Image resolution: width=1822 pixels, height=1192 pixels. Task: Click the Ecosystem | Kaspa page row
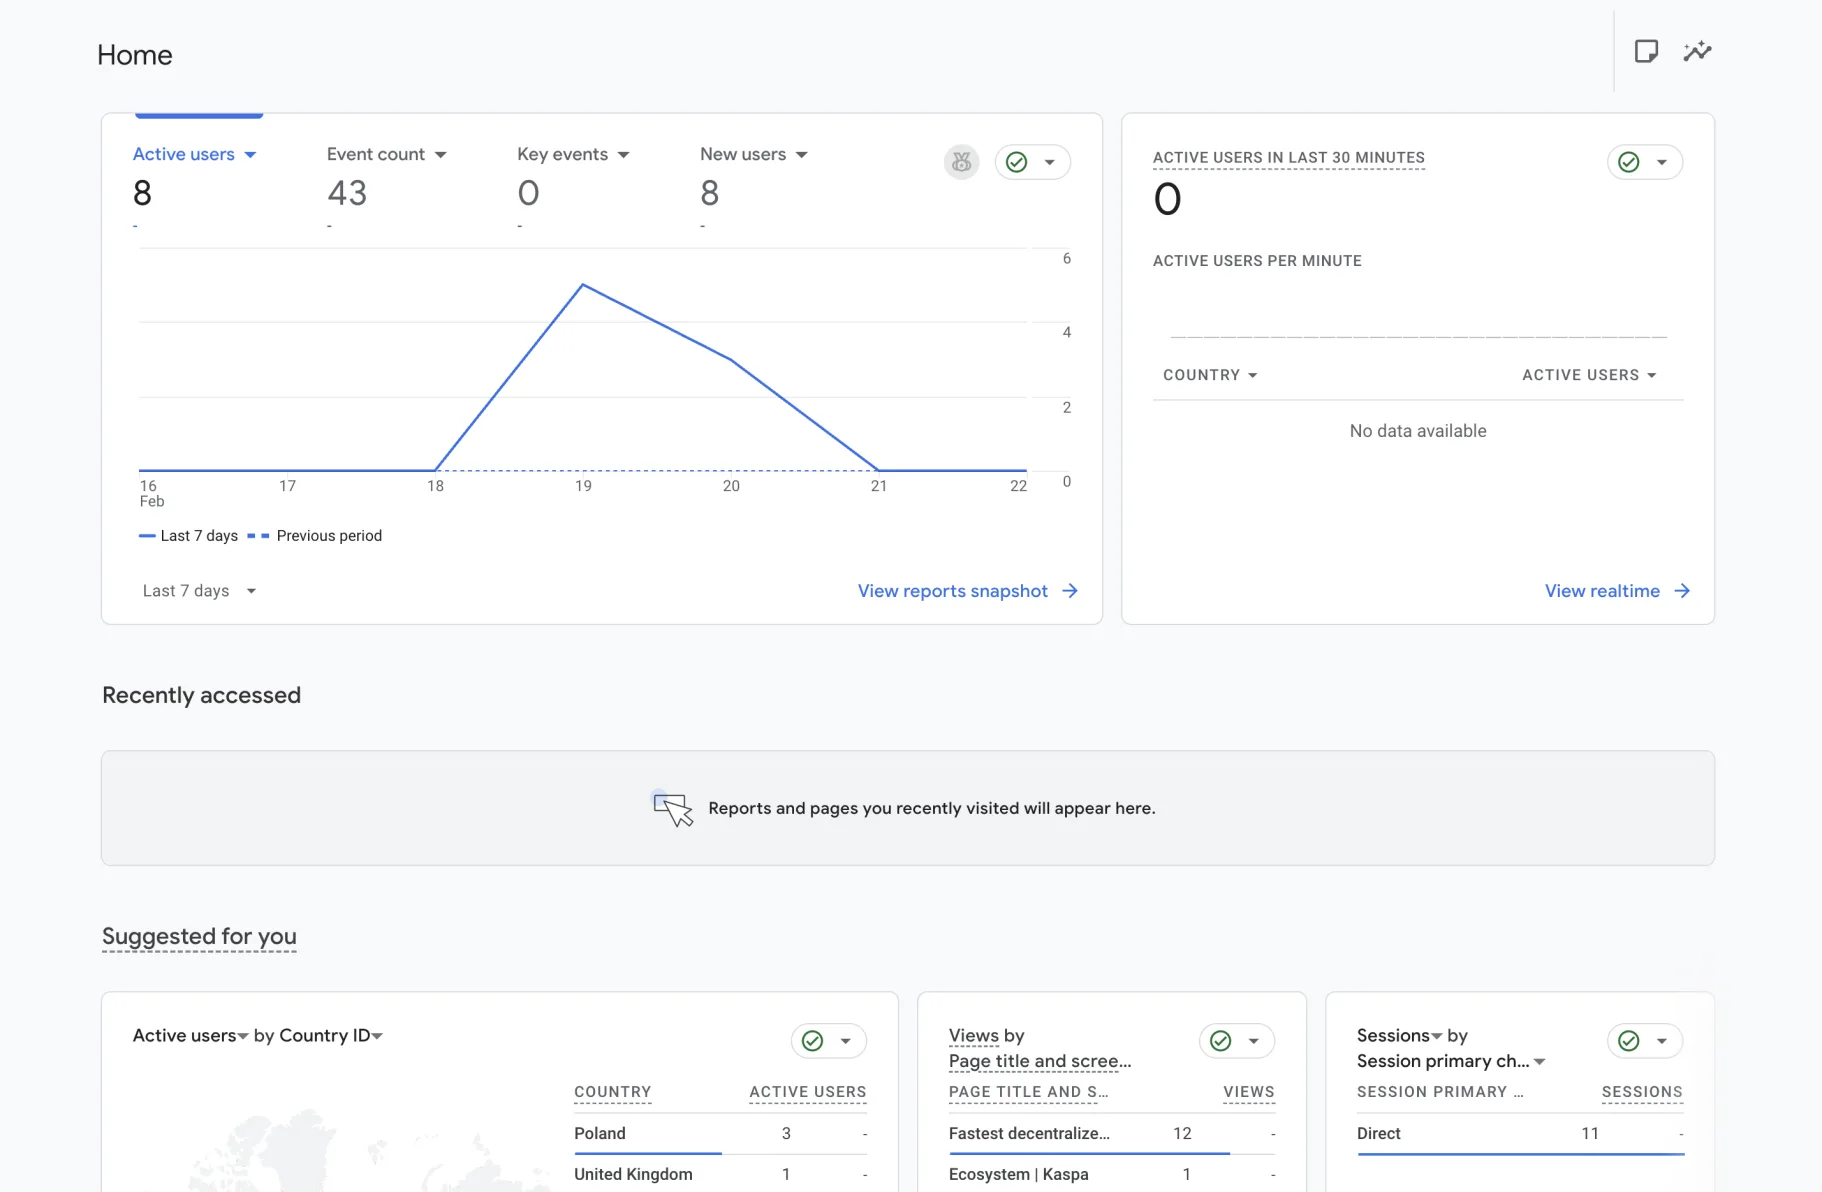point(1112,1174)
